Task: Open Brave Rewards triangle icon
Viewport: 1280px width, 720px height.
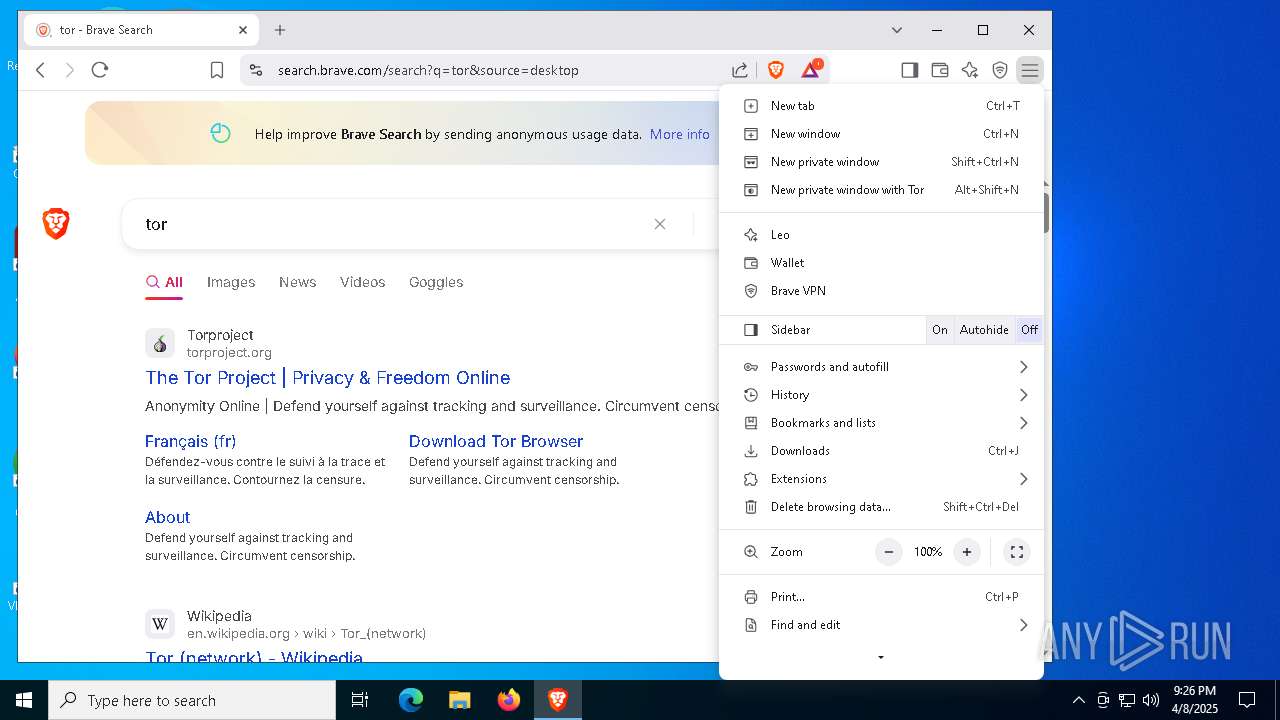Action: [811, 69]
